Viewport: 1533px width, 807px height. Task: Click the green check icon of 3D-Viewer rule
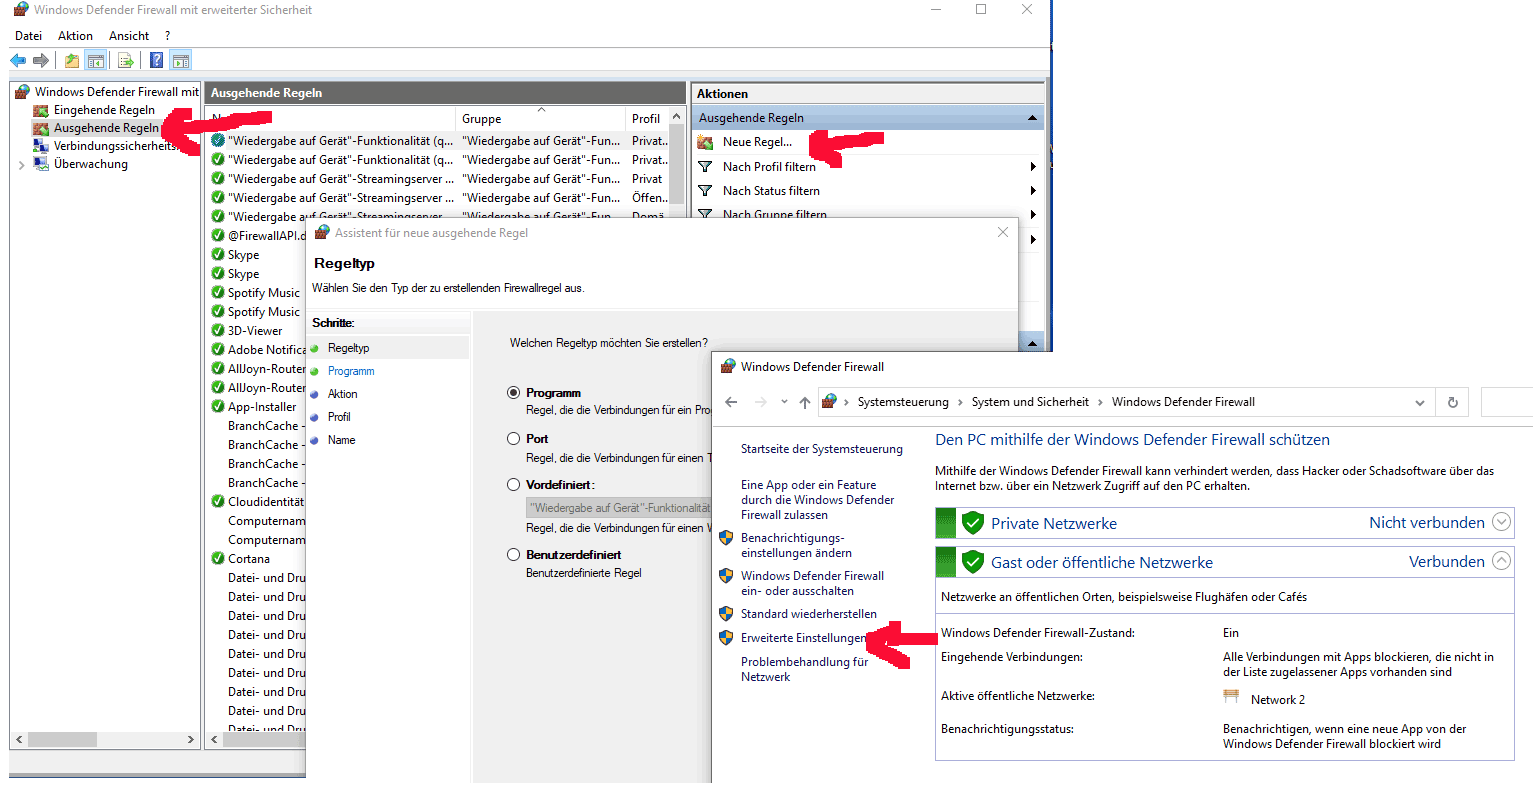(218, 331)
